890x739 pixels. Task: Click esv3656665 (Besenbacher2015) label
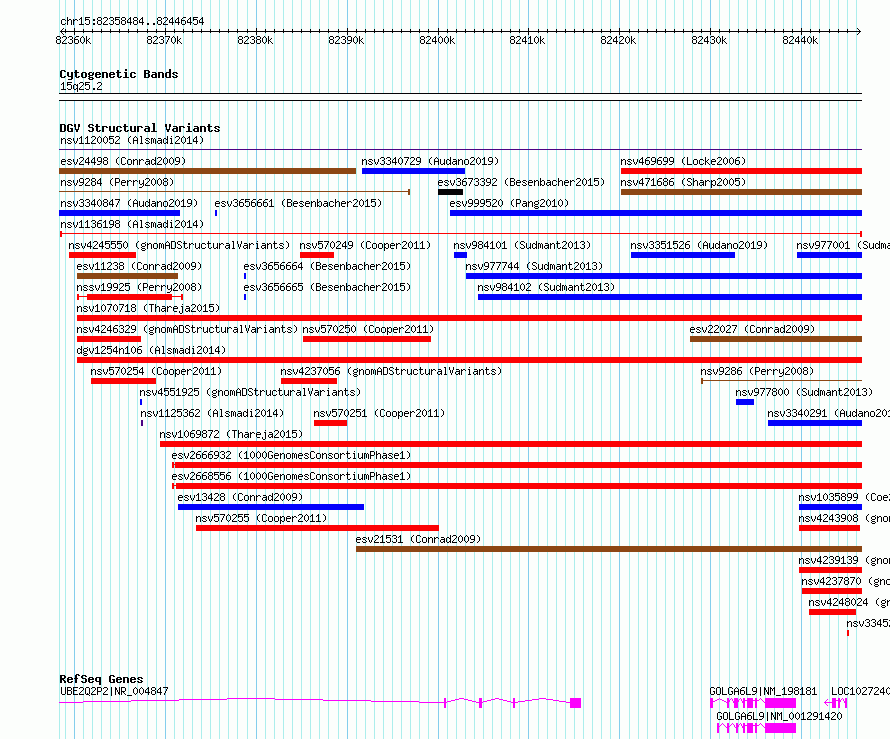point(327,287)
